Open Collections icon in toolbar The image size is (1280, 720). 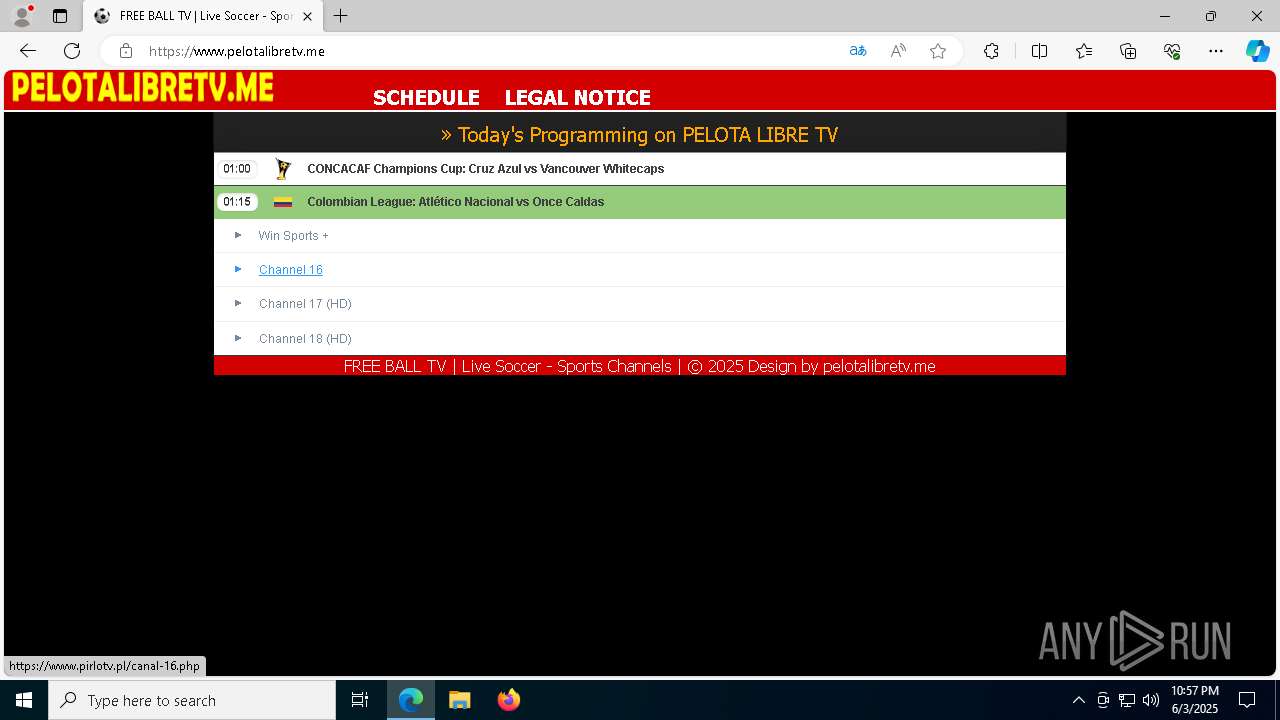click(1128, 51)
